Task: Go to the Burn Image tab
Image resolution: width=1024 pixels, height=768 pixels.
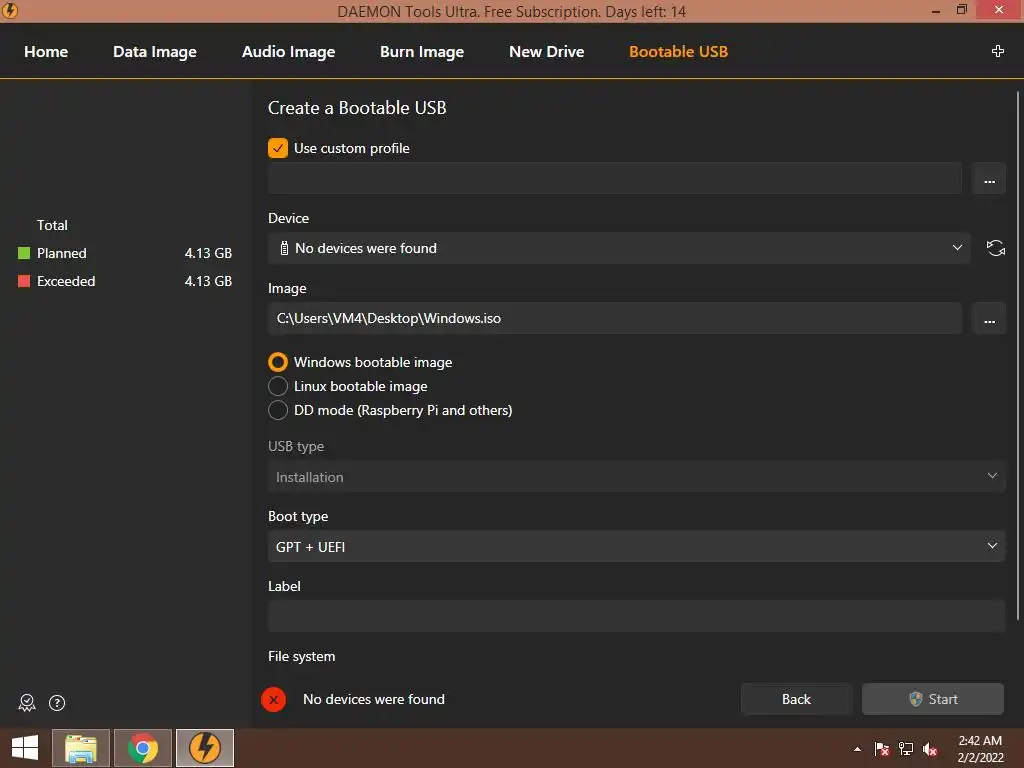Action: [422, 52]
